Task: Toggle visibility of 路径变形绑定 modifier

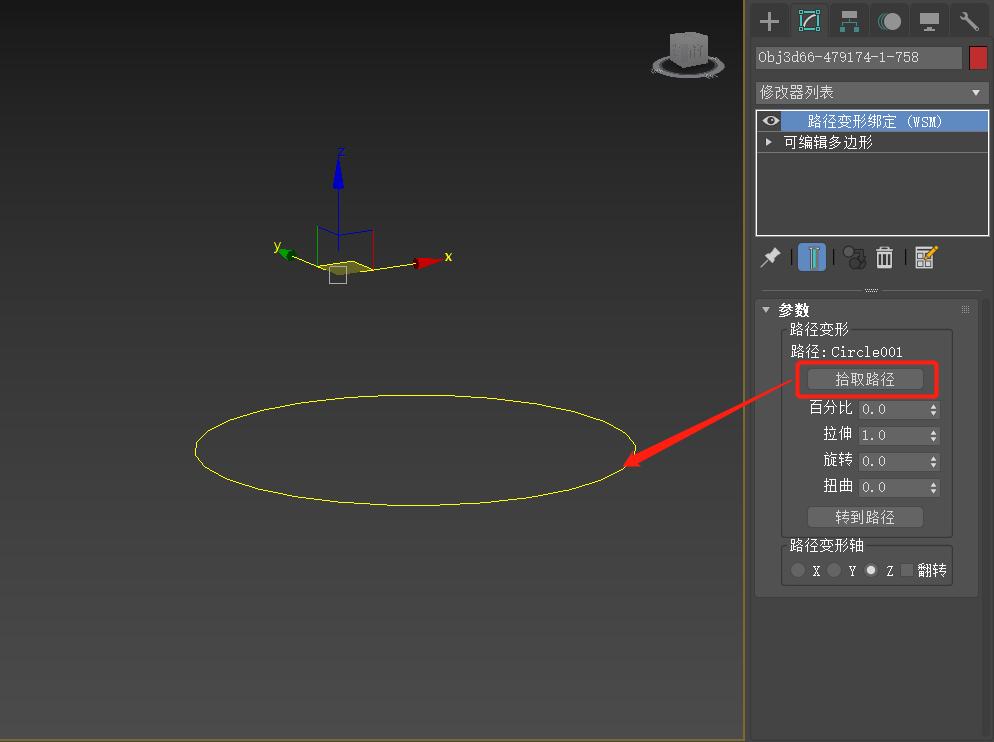Action: coord(770,120)
